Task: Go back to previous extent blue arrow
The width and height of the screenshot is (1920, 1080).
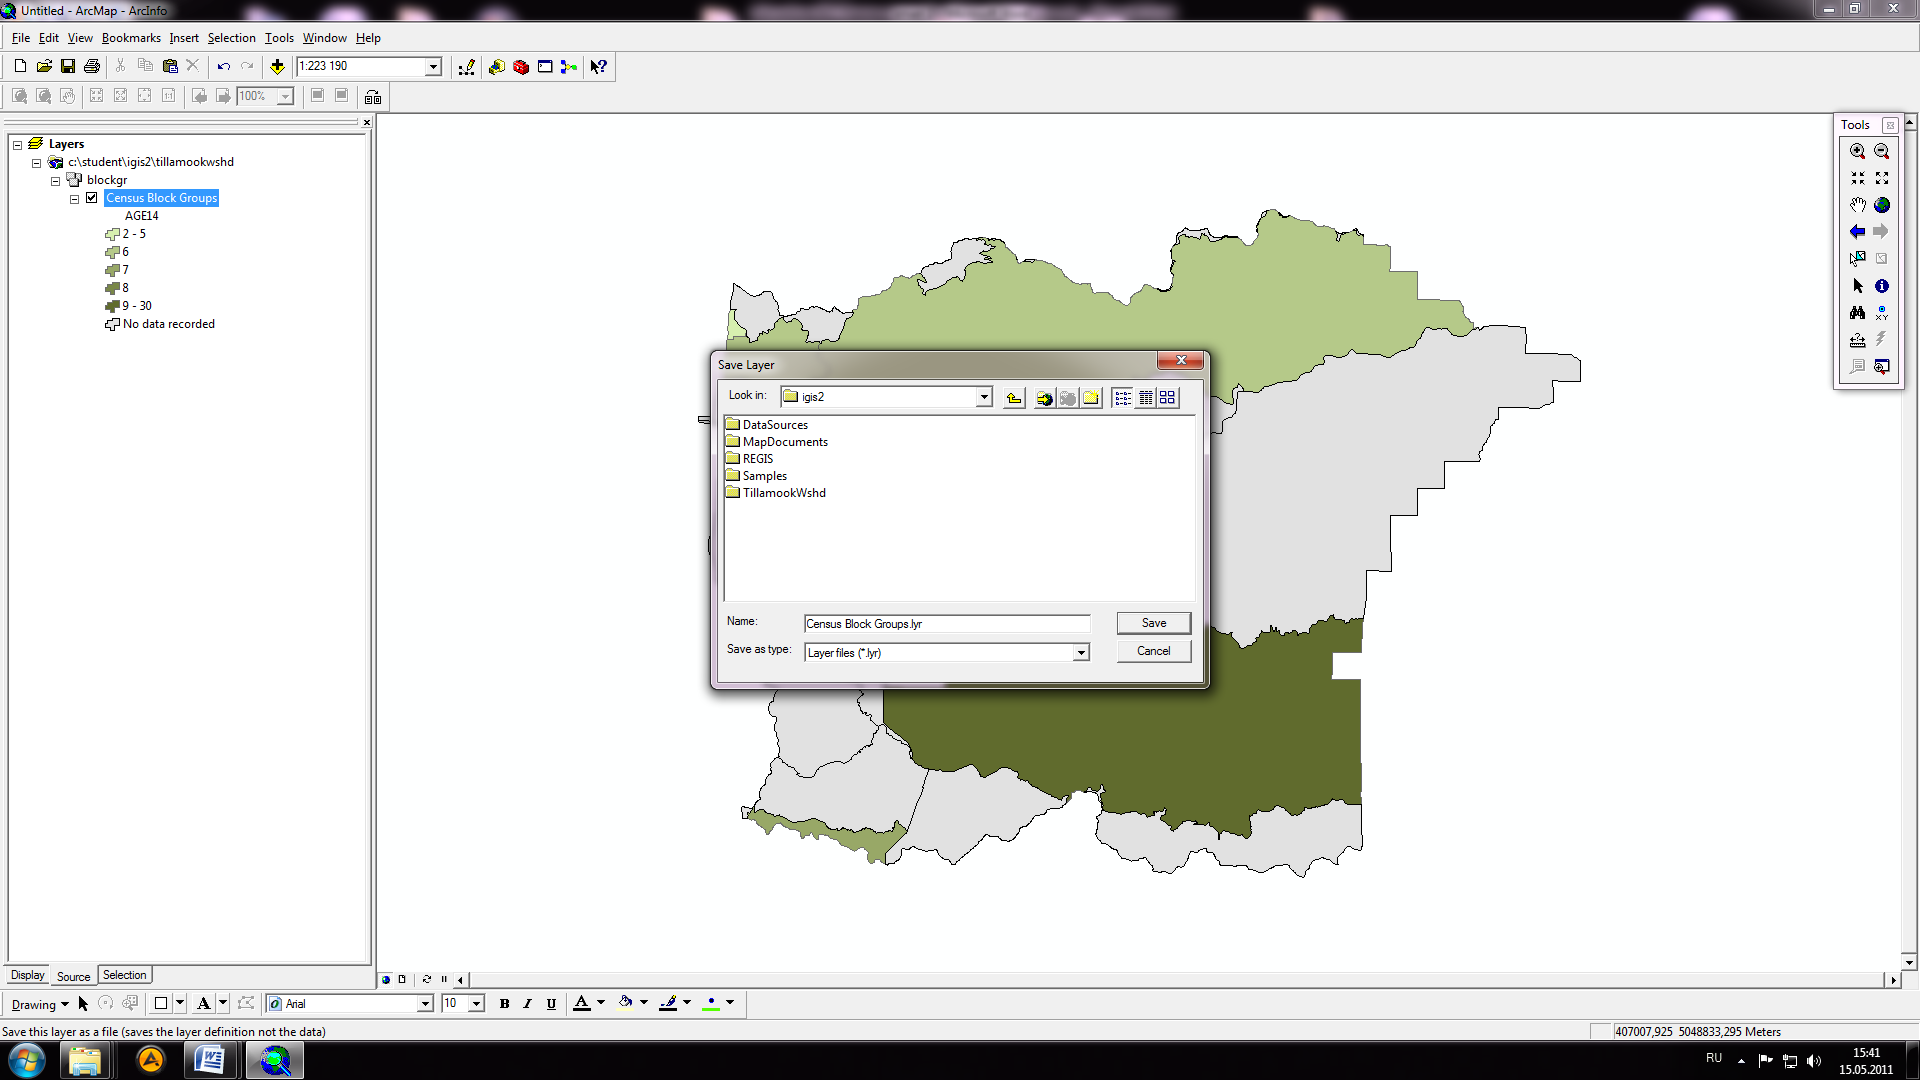Action: tap(1857, 232)
